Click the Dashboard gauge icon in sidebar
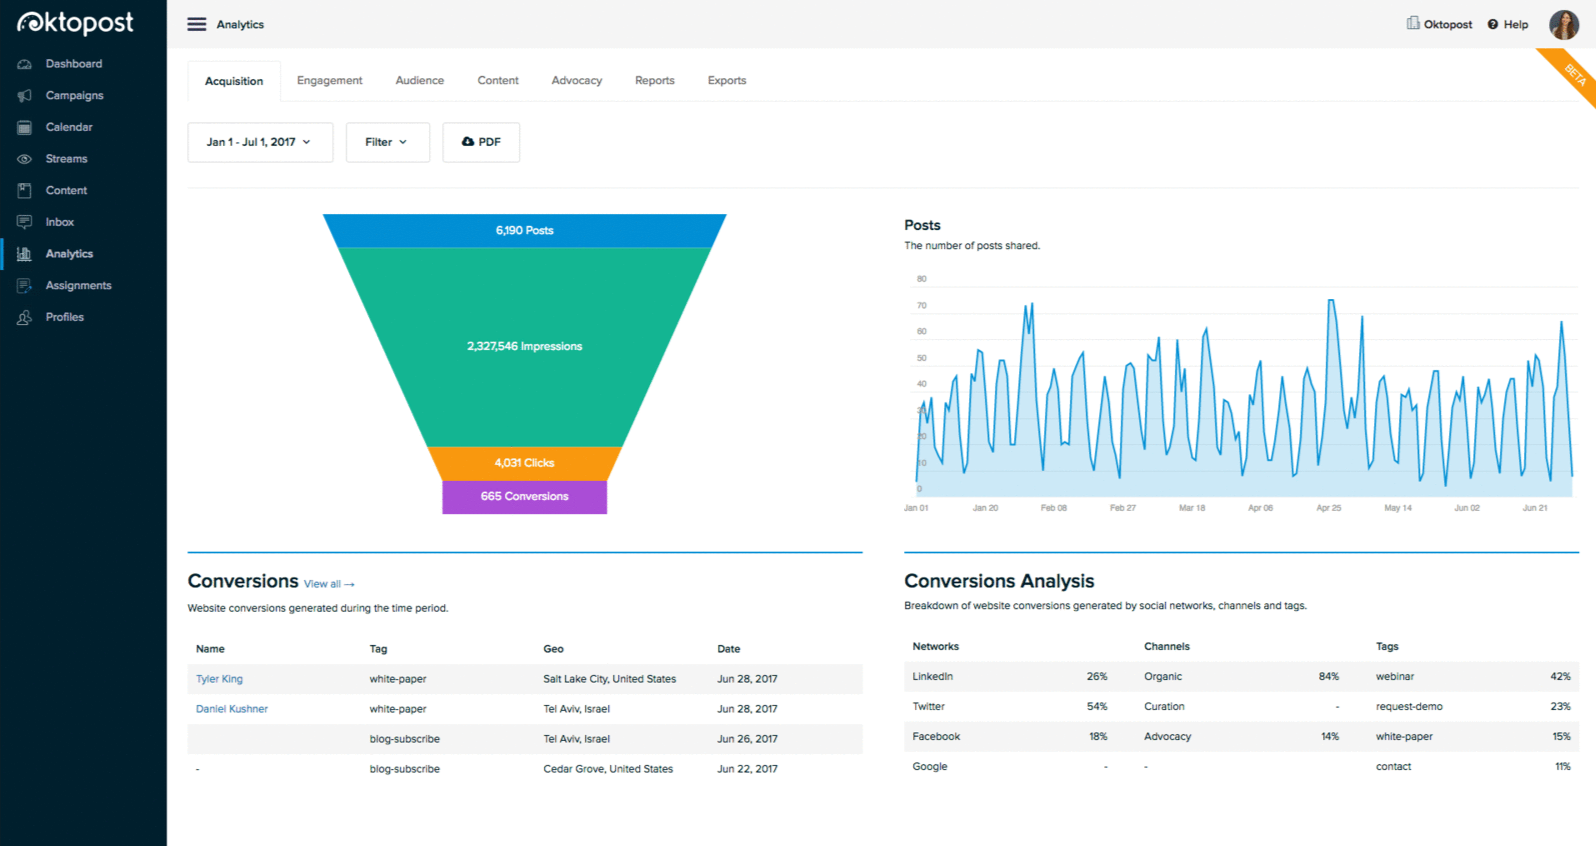This screenshot has height=846, width=1596. pos(25,64)
